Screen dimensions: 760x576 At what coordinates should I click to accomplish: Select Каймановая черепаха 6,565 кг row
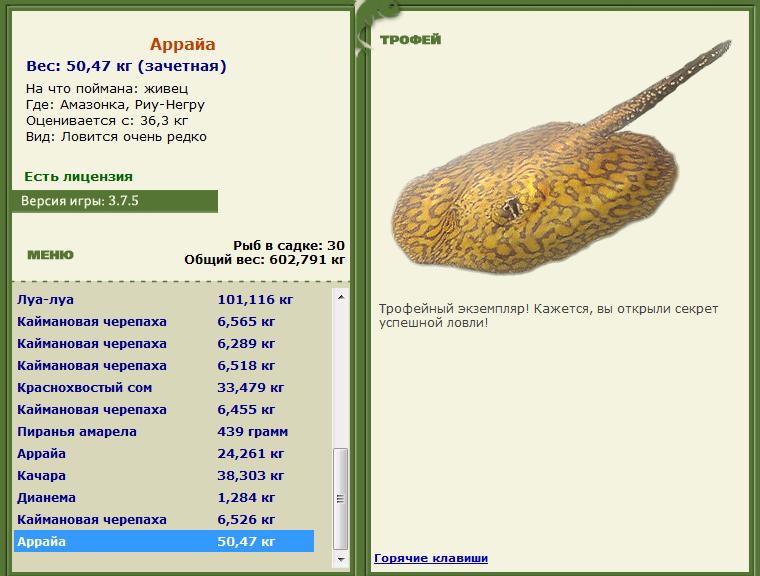164,321
